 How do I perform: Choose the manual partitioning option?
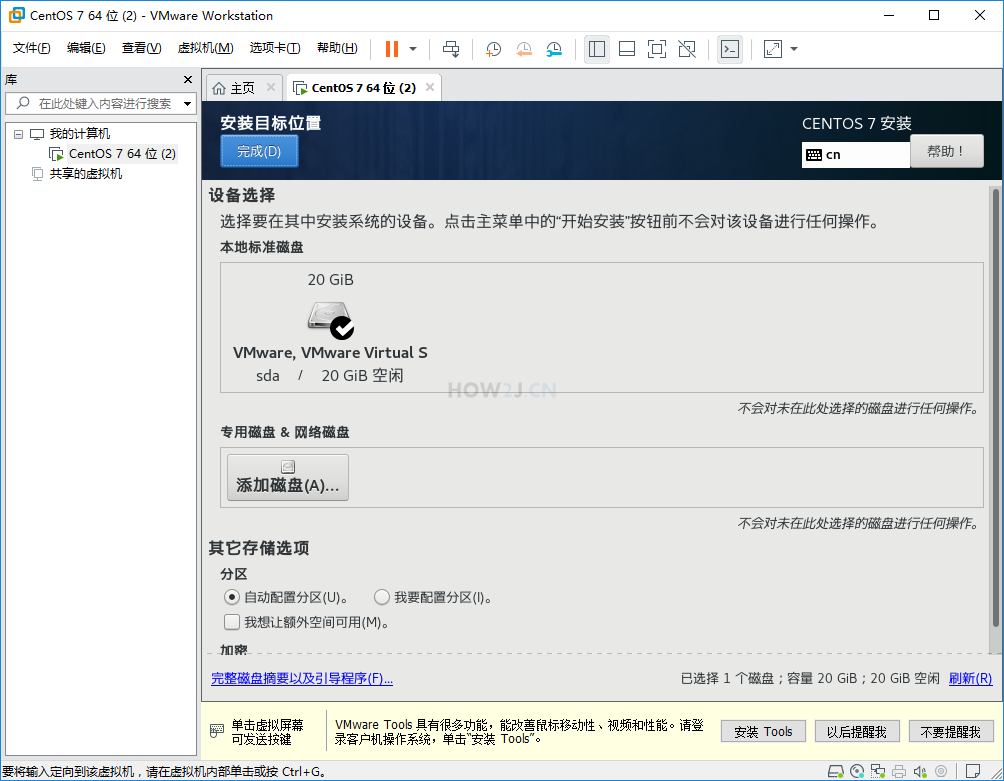point(381,597)
